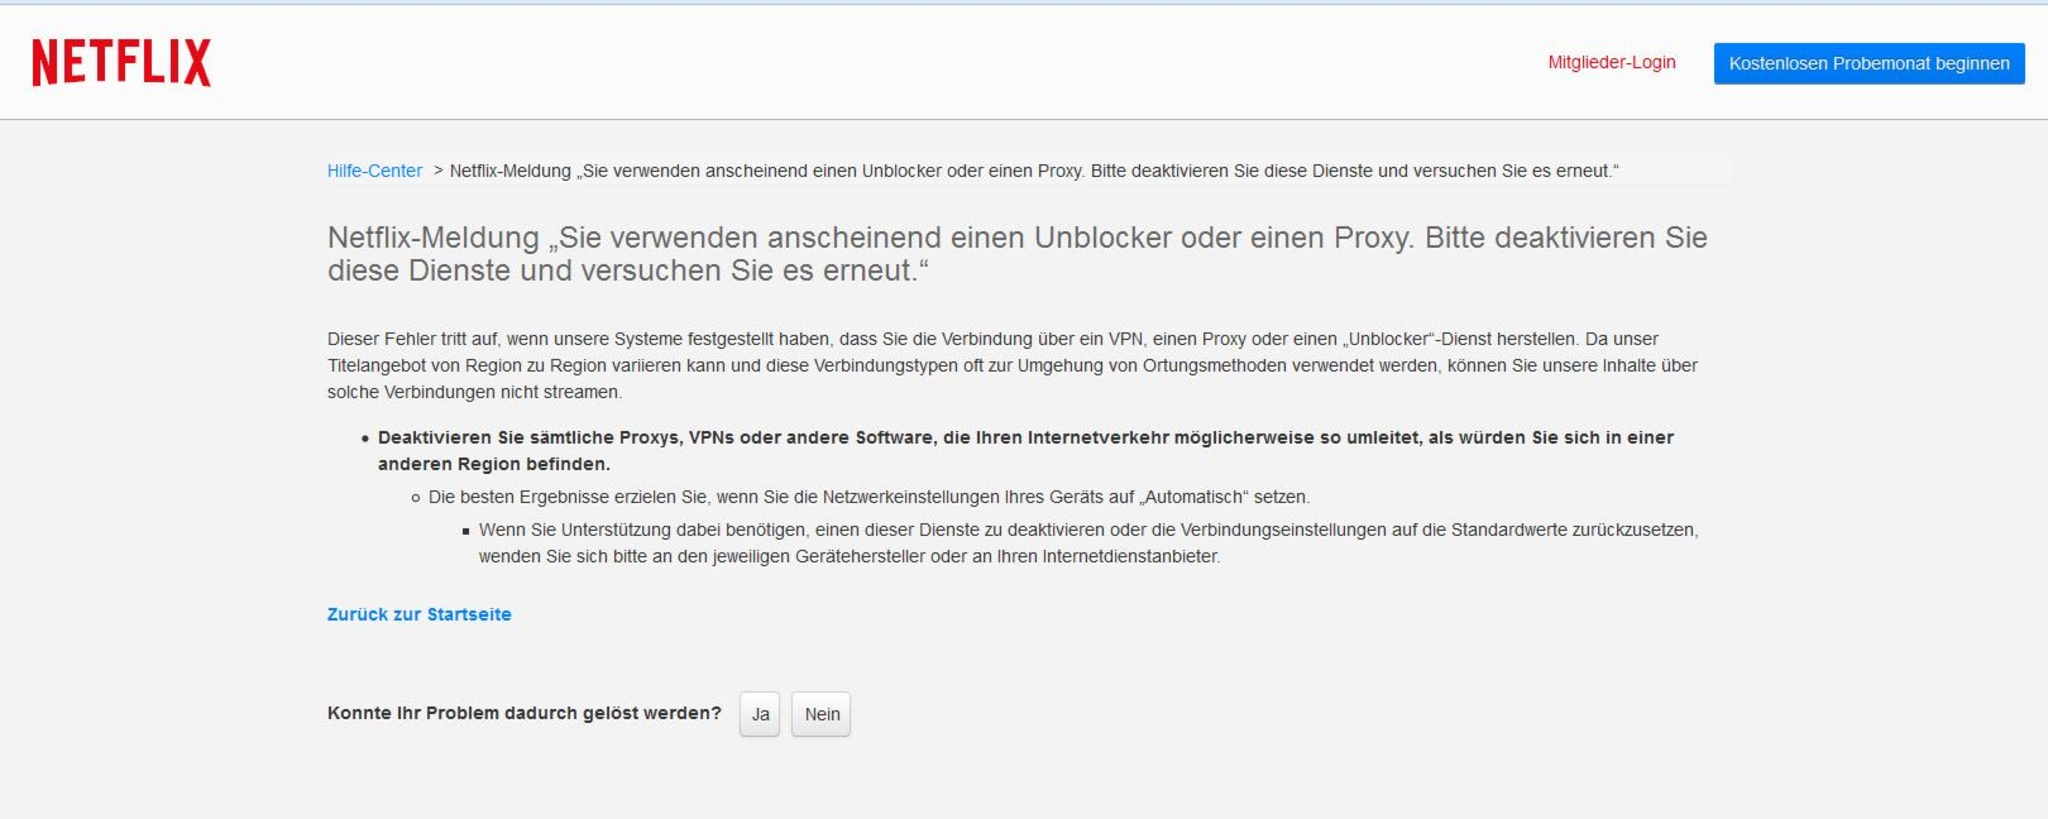
Task: Answer Ja to problem solved question
Action: (760, 714)
